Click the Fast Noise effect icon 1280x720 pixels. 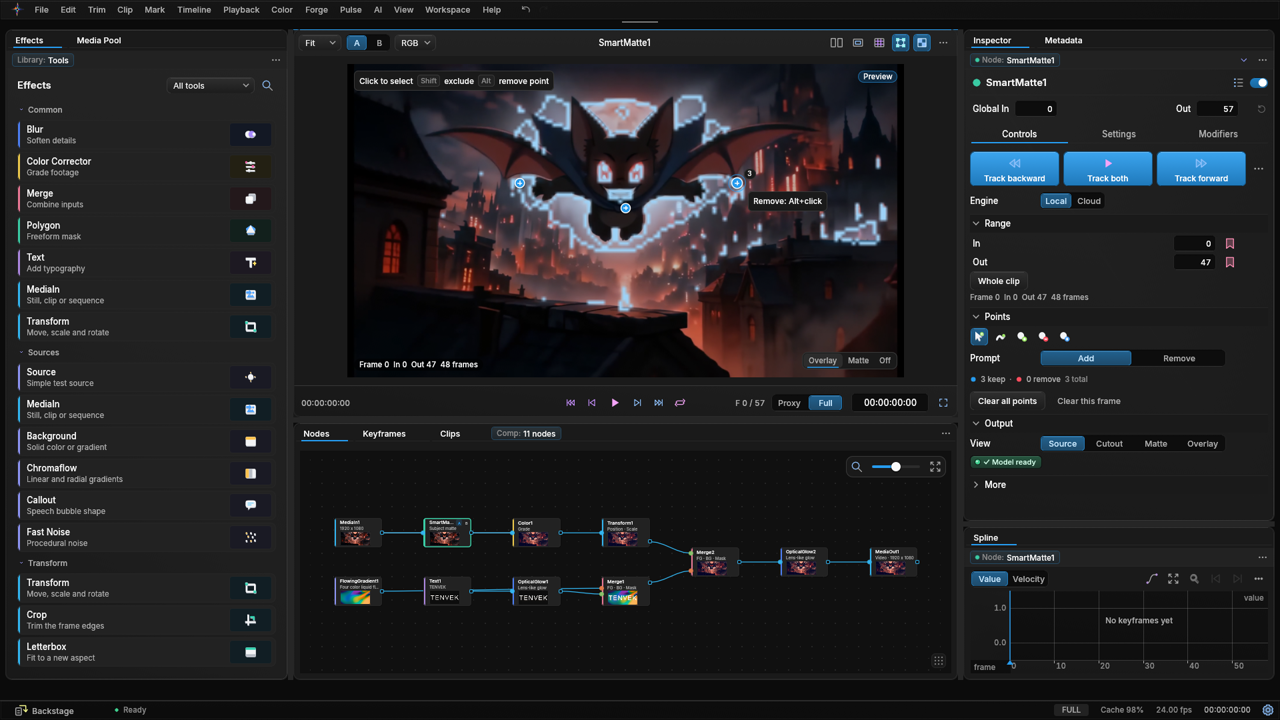250,537
